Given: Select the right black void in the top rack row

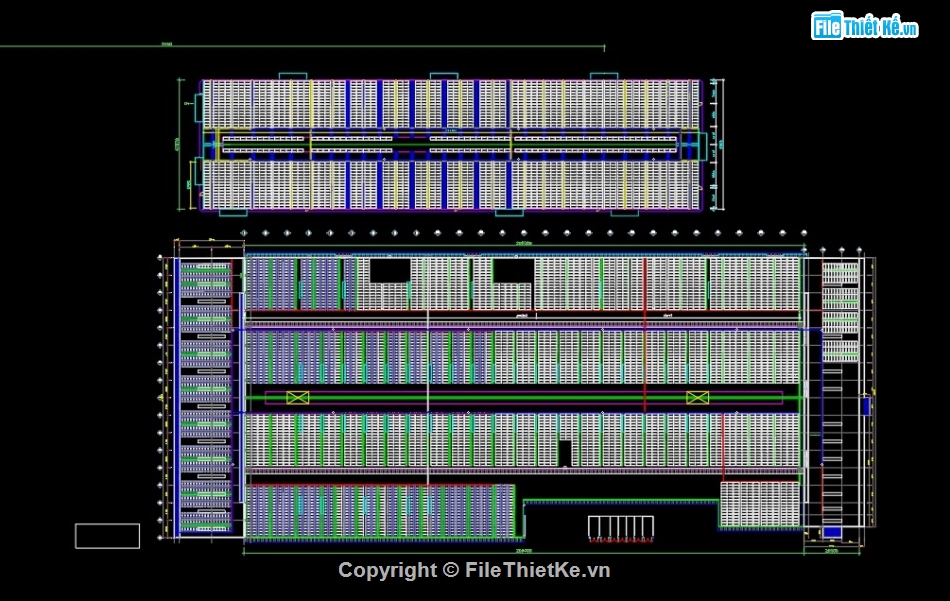Looking at the screenshot, I should coord(513,270).
